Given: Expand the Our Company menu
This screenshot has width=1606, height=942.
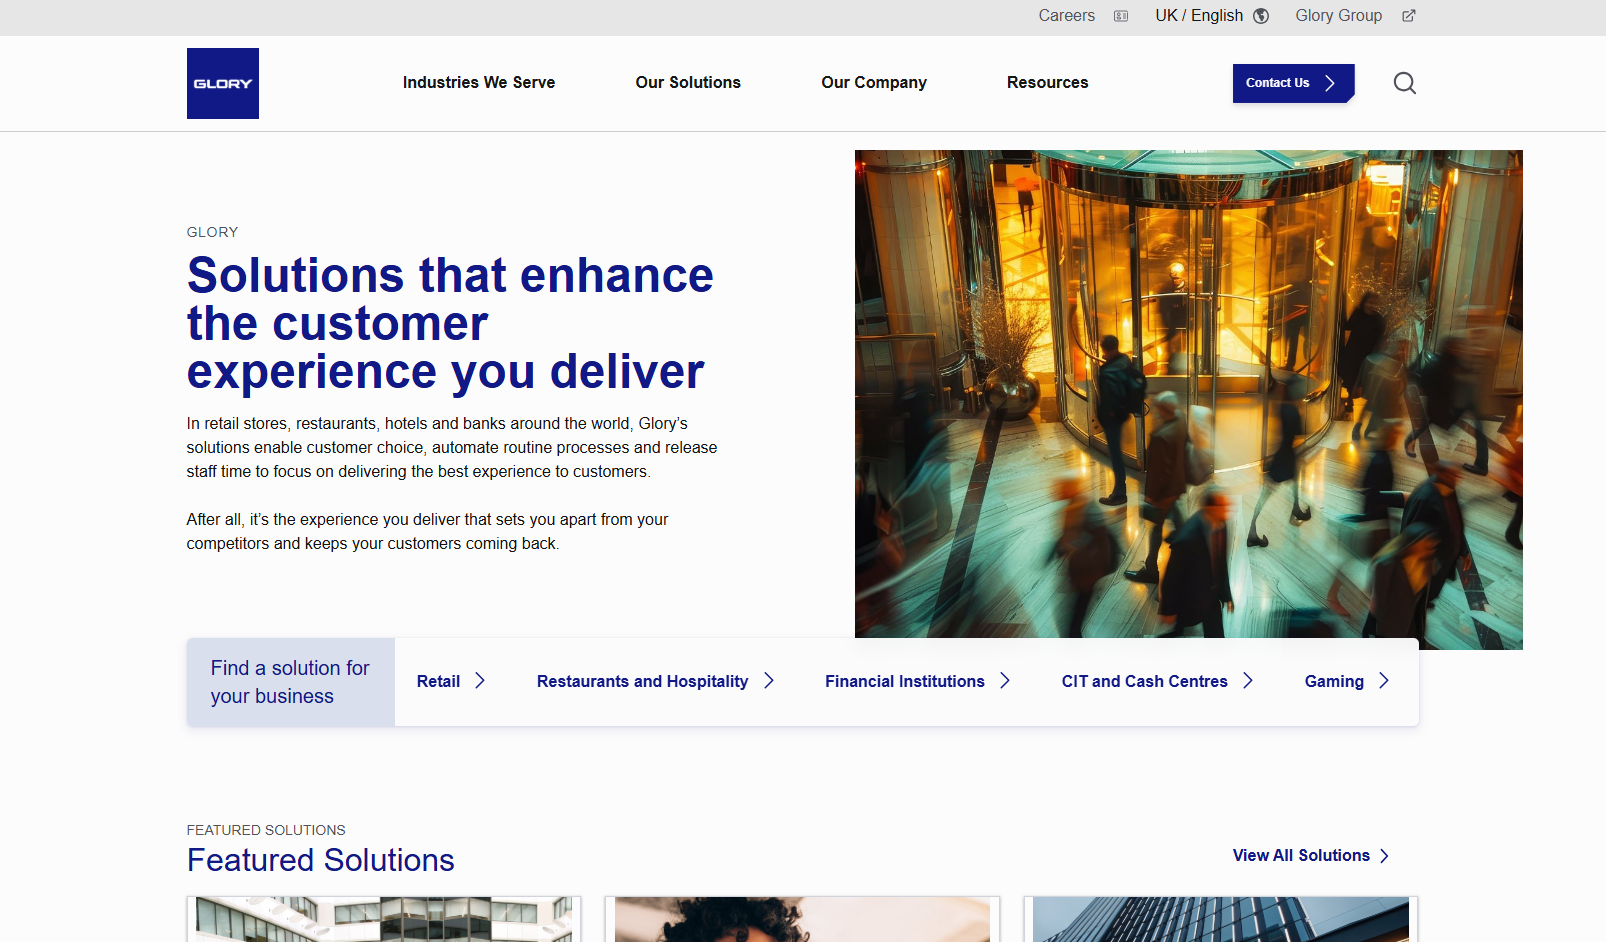Looking at the screenshot, I should click(x=873, y=83).
